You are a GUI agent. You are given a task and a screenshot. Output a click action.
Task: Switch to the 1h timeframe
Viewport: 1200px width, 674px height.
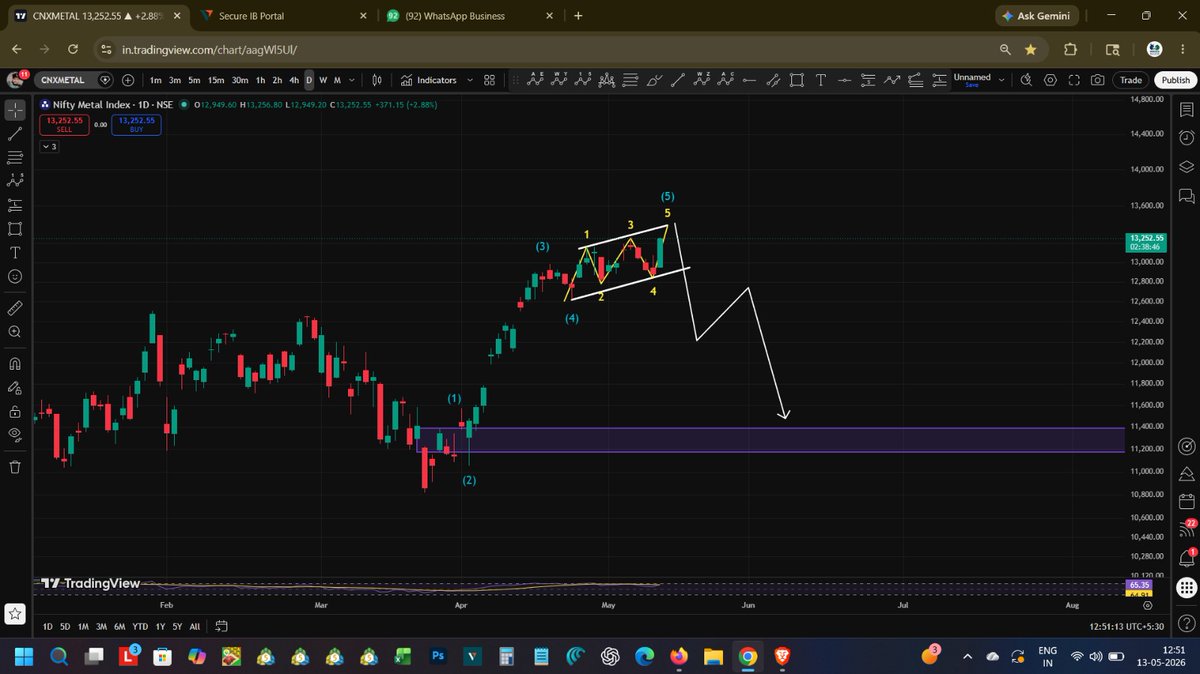pos(260,80)
